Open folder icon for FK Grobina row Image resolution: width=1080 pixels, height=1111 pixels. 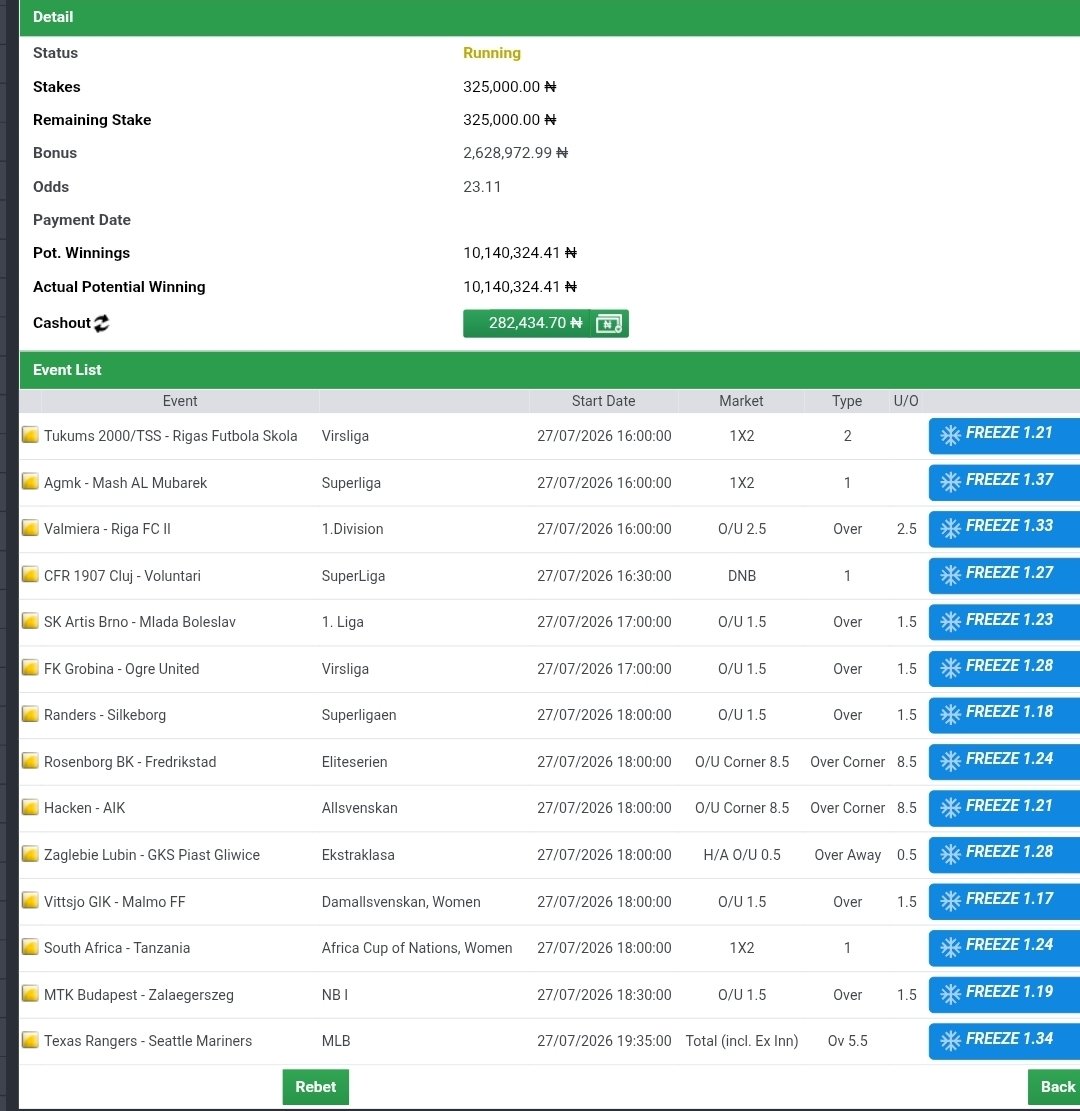click(x=30, y=667)
